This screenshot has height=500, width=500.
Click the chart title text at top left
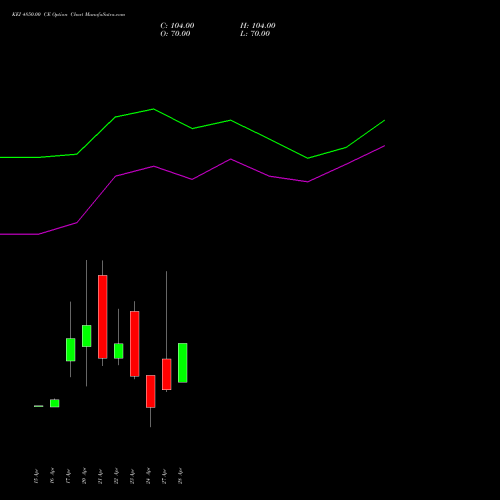tap(68, 15)
